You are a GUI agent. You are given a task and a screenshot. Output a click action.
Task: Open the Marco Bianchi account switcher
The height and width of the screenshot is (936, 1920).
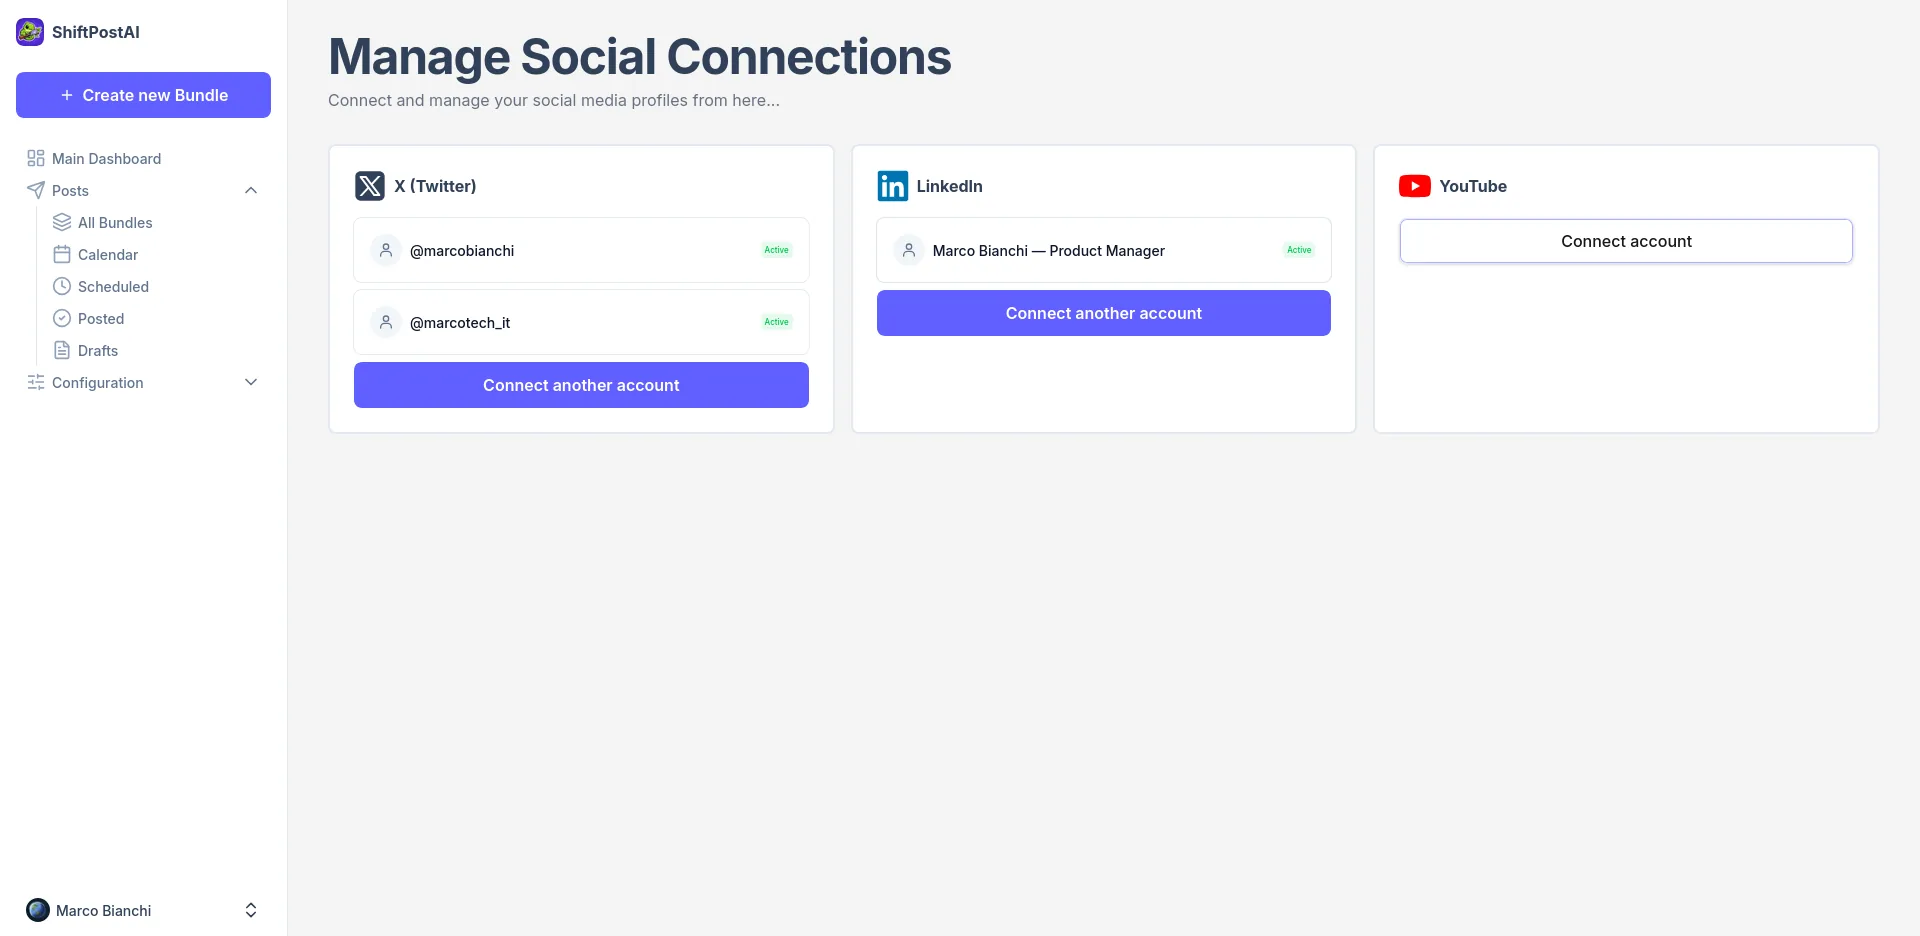(251, 910)
